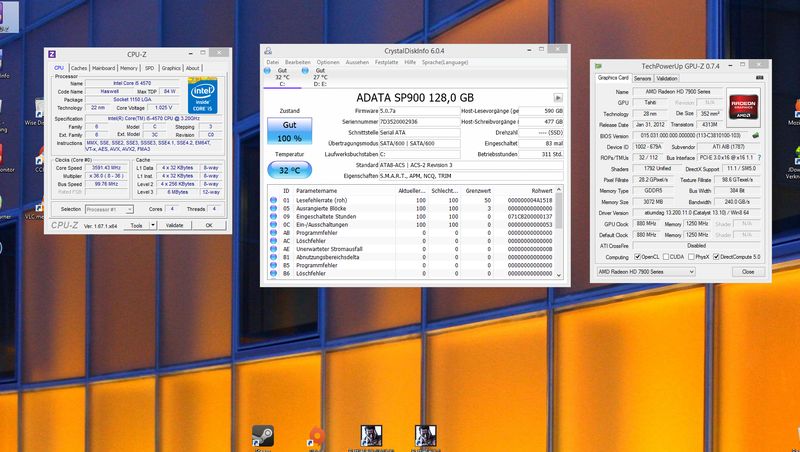Click the Intel Core i5 logo in CPU-Z
This screenshot has width=800, height=452.
pyautogui.click(x=202, y=96)
